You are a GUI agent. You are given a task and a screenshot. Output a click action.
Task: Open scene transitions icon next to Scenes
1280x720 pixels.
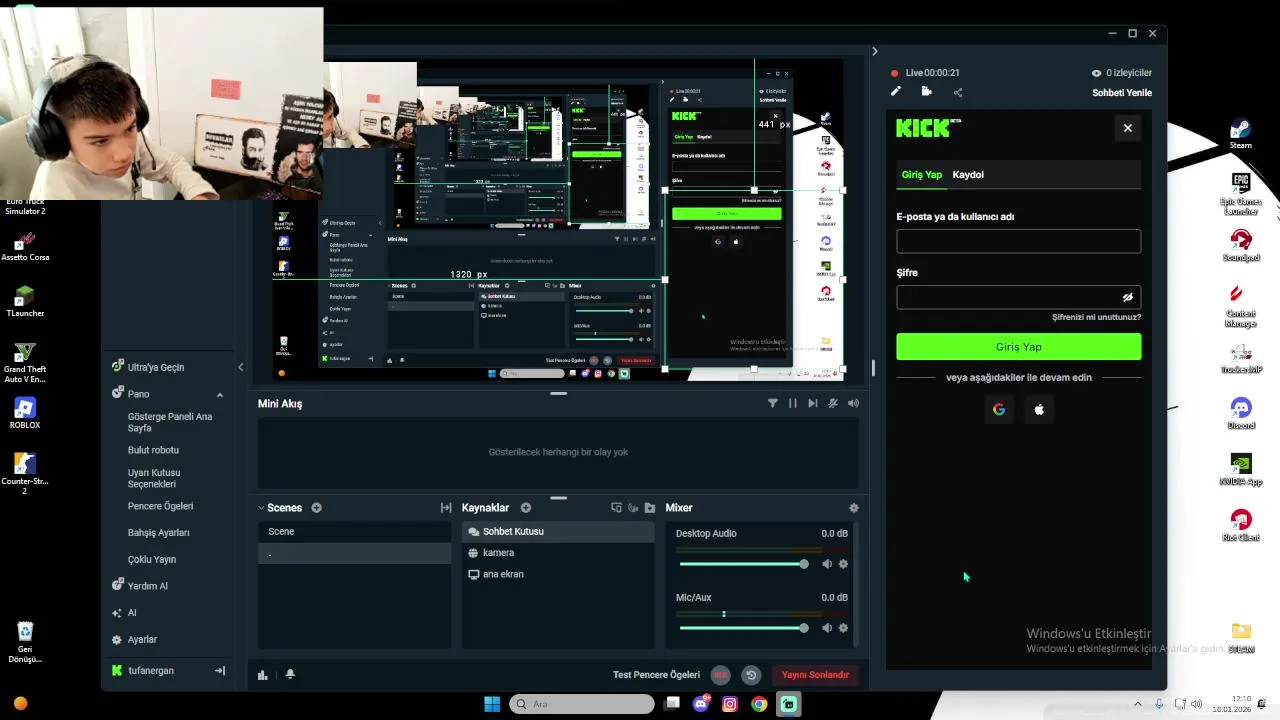(446, 508)
